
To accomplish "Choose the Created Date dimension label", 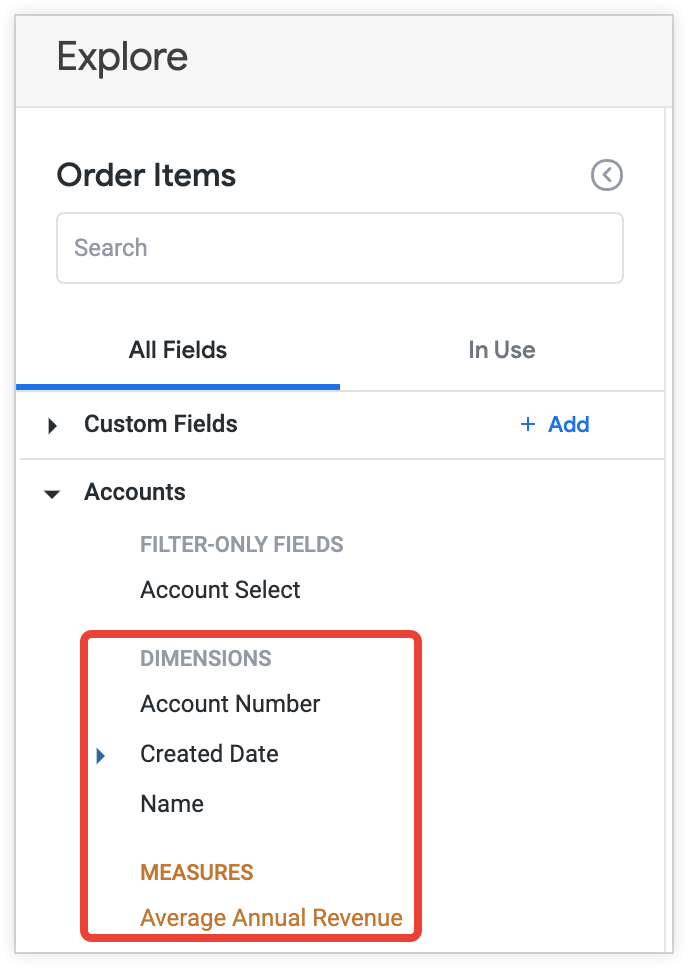I will click(x=209, y=754).
